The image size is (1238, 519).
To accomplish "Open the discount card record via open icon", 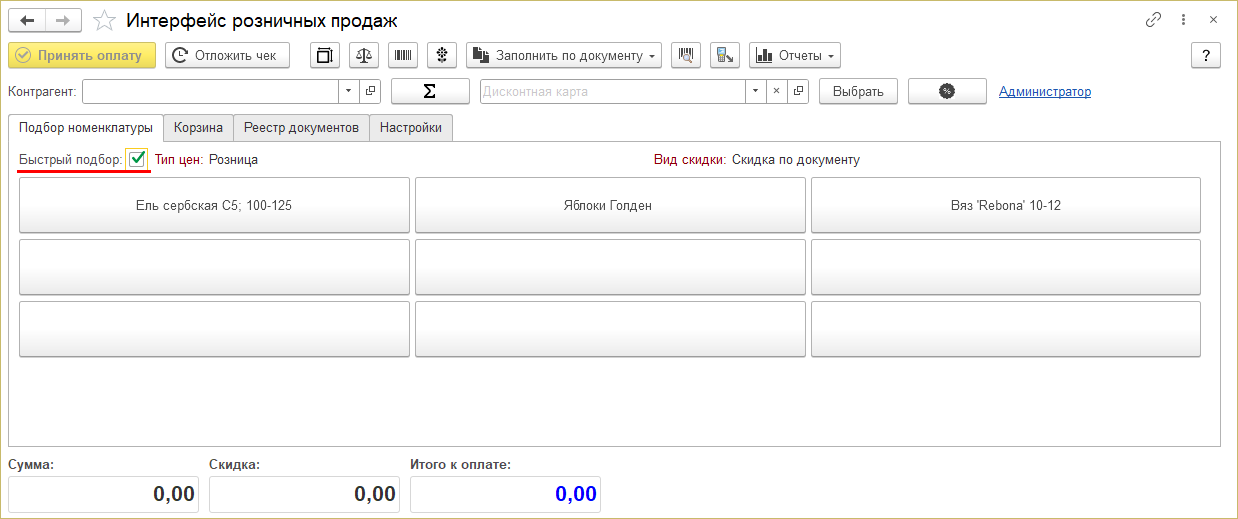I will (x=798, y=91).
